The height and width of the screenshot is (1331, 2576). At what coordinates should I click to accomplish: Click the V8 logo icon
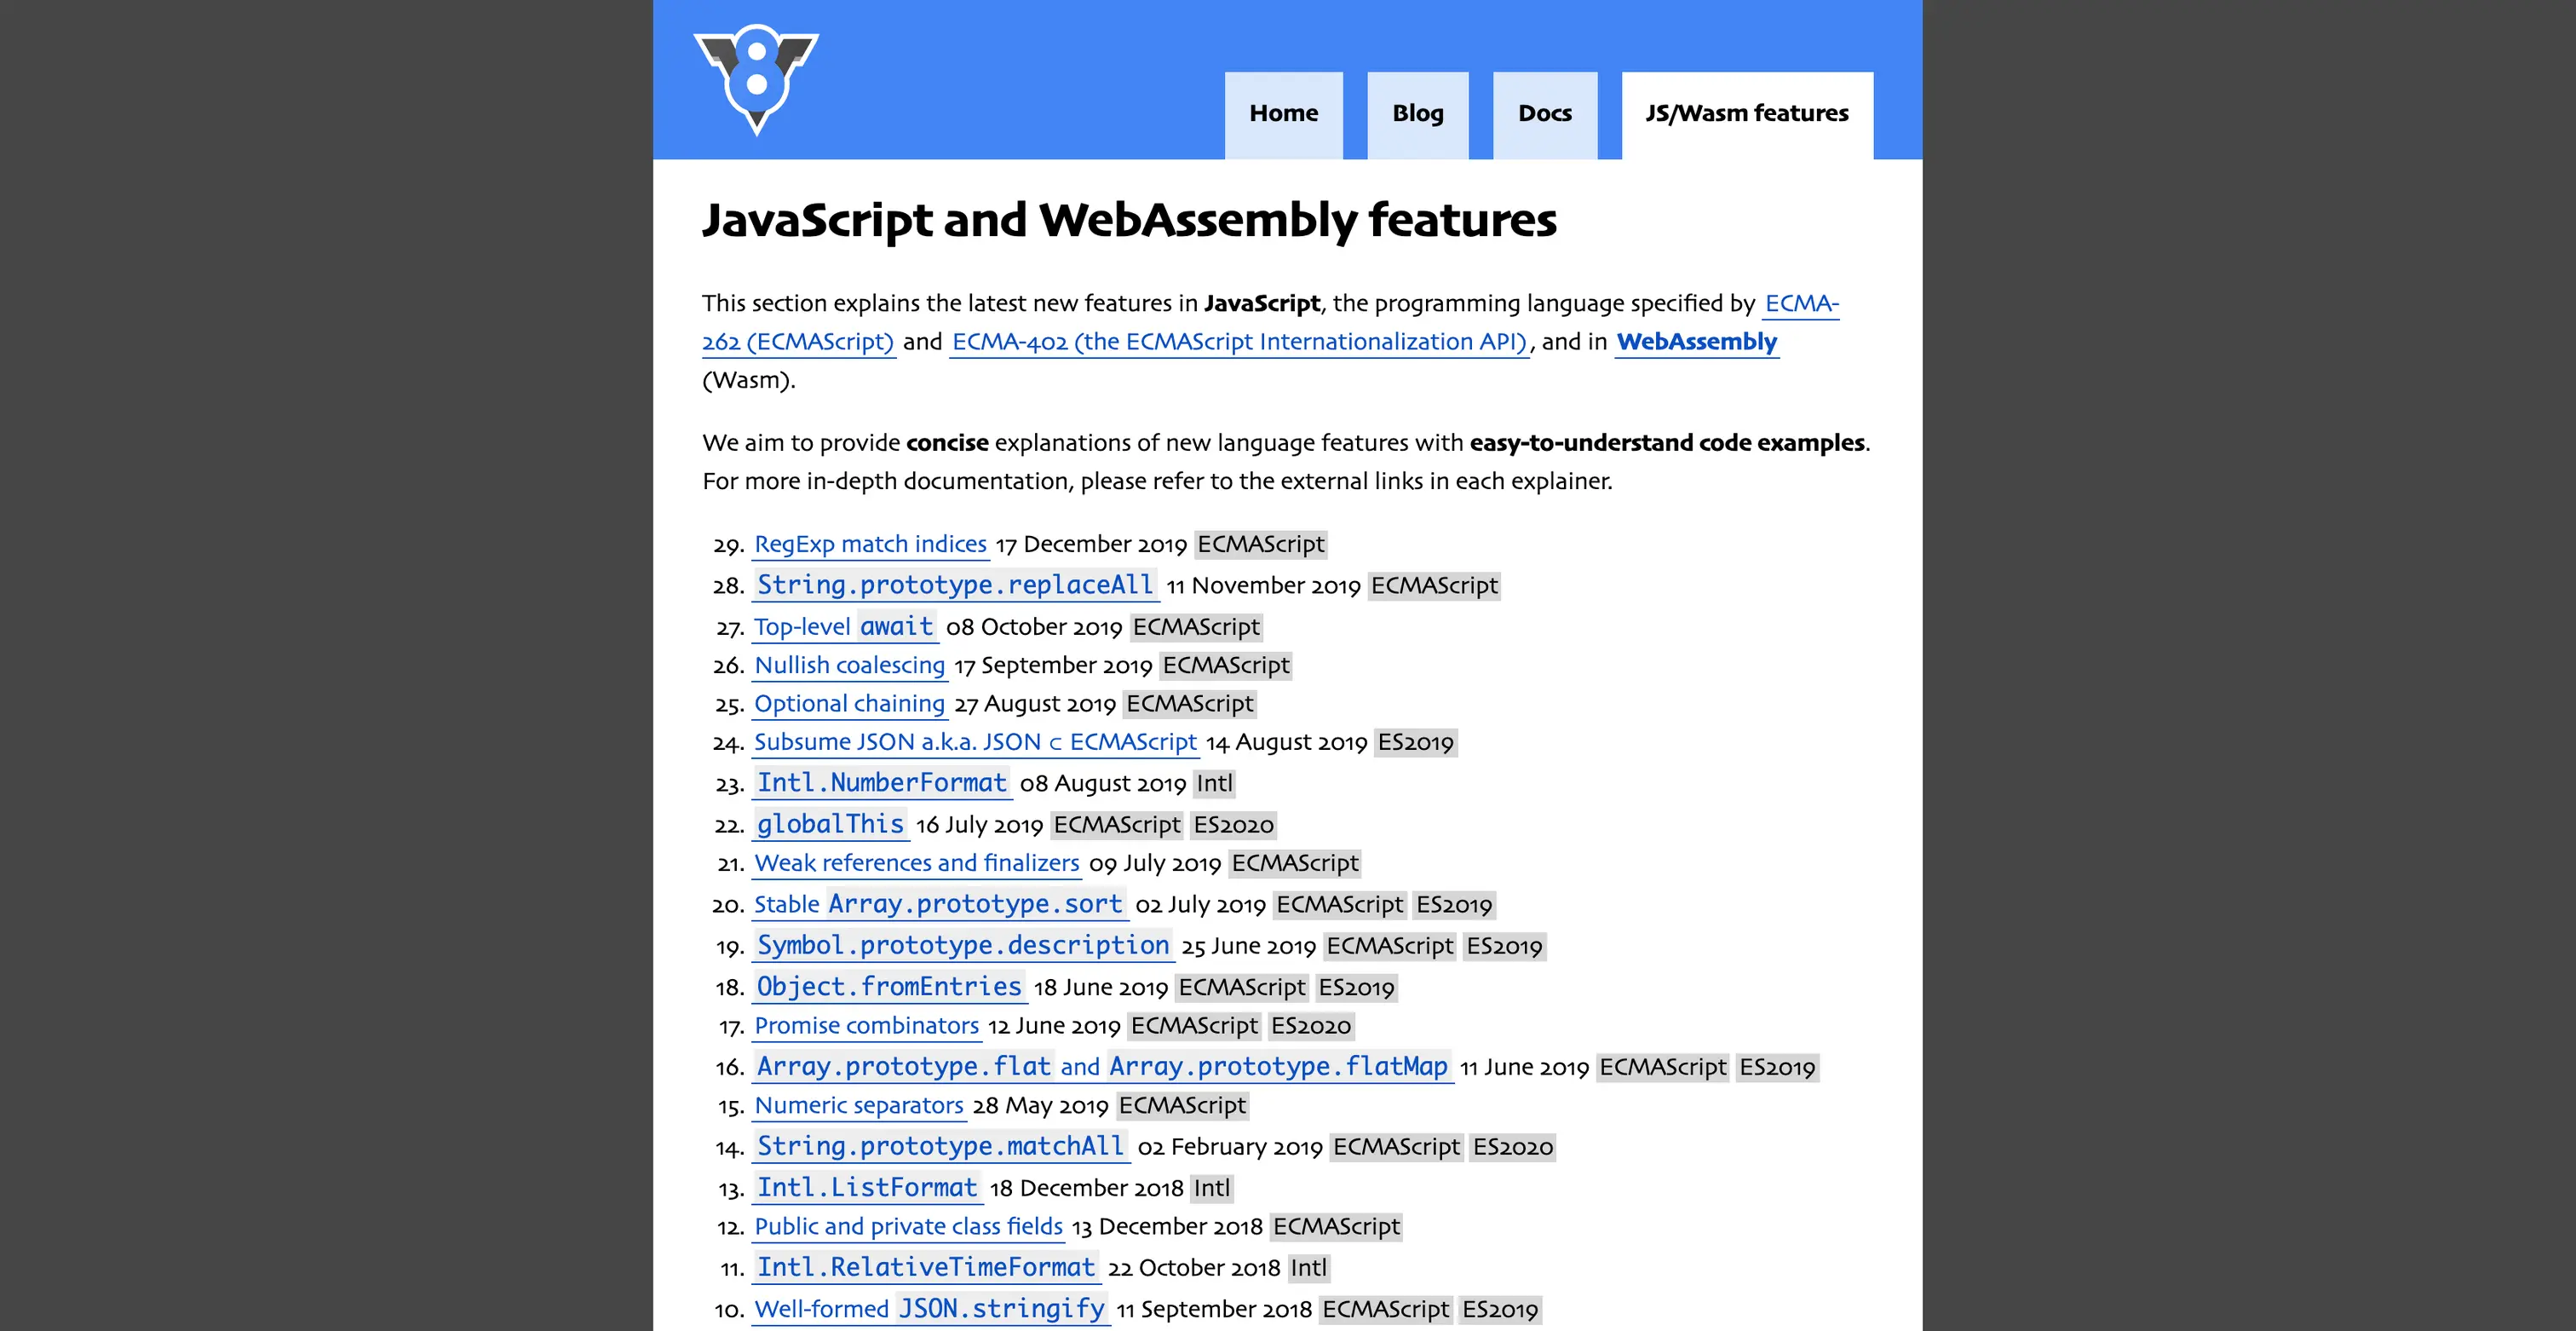pyautogui.click(x=756, y=78)
